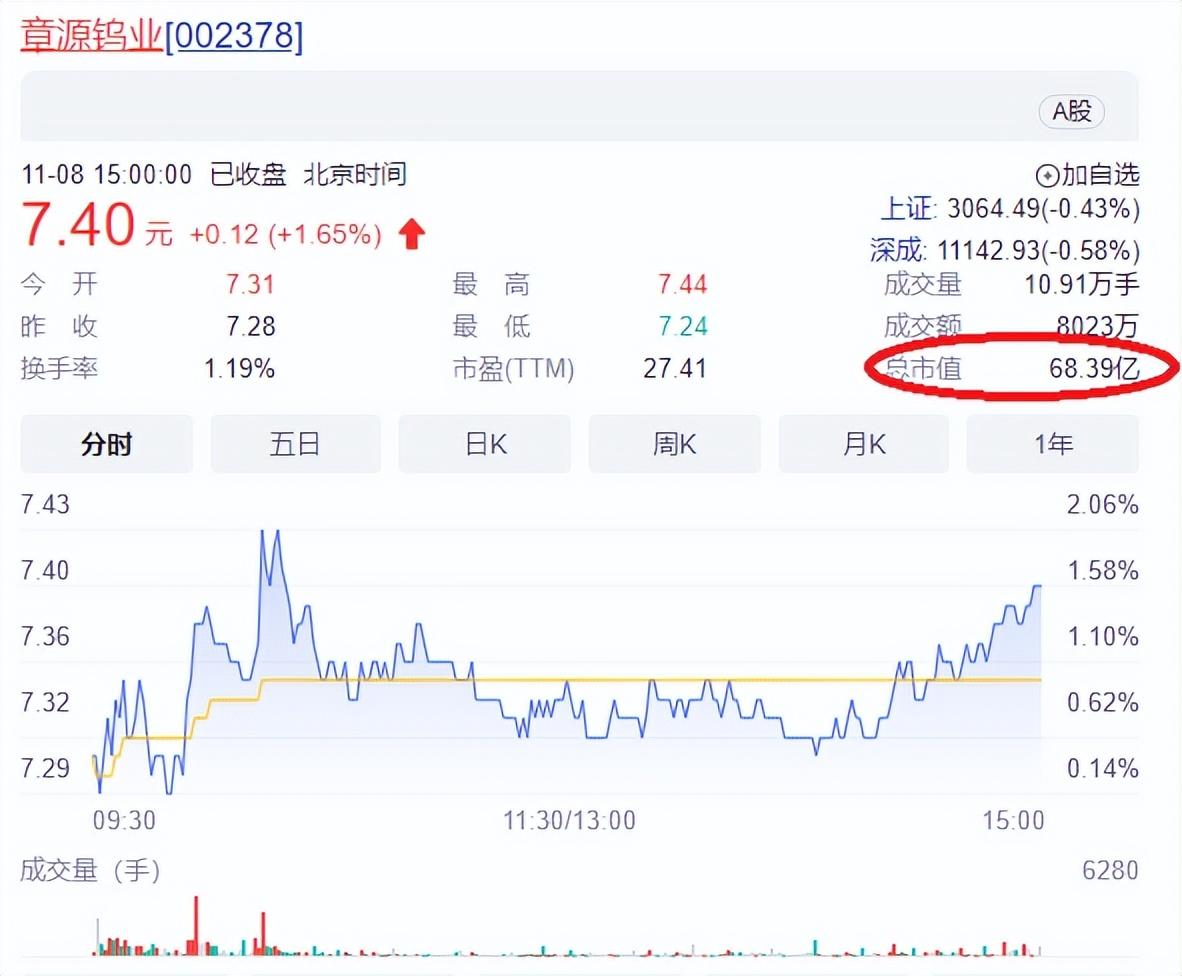1182x976 pixels.
Task: Click the 15:00 time axis label
Action: click(1013, 820)
